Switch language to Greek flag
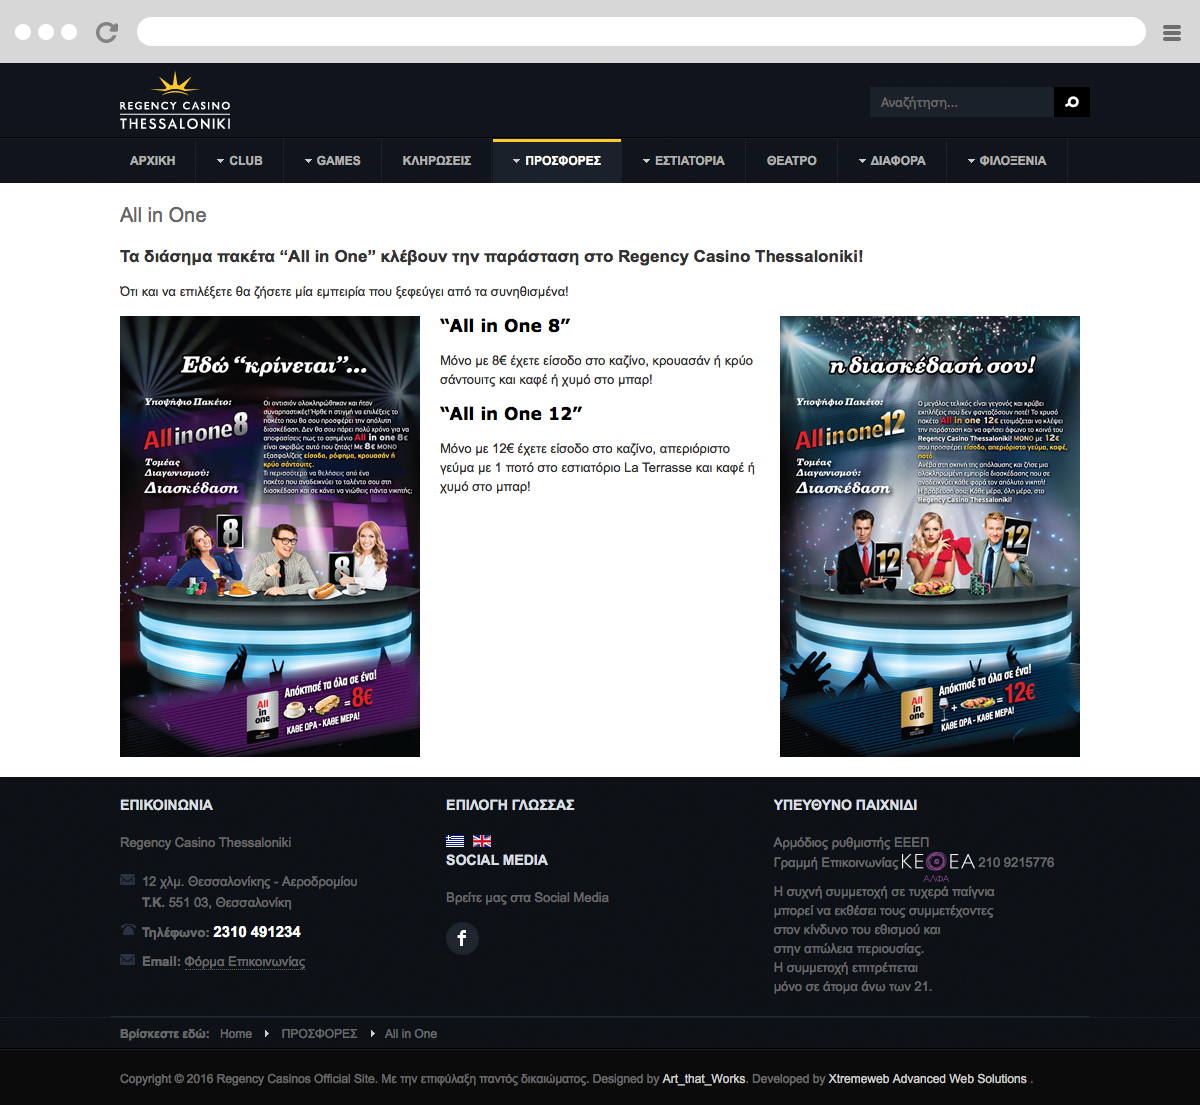This screenshot has height=1105, width=1200. tap(455, 841)
